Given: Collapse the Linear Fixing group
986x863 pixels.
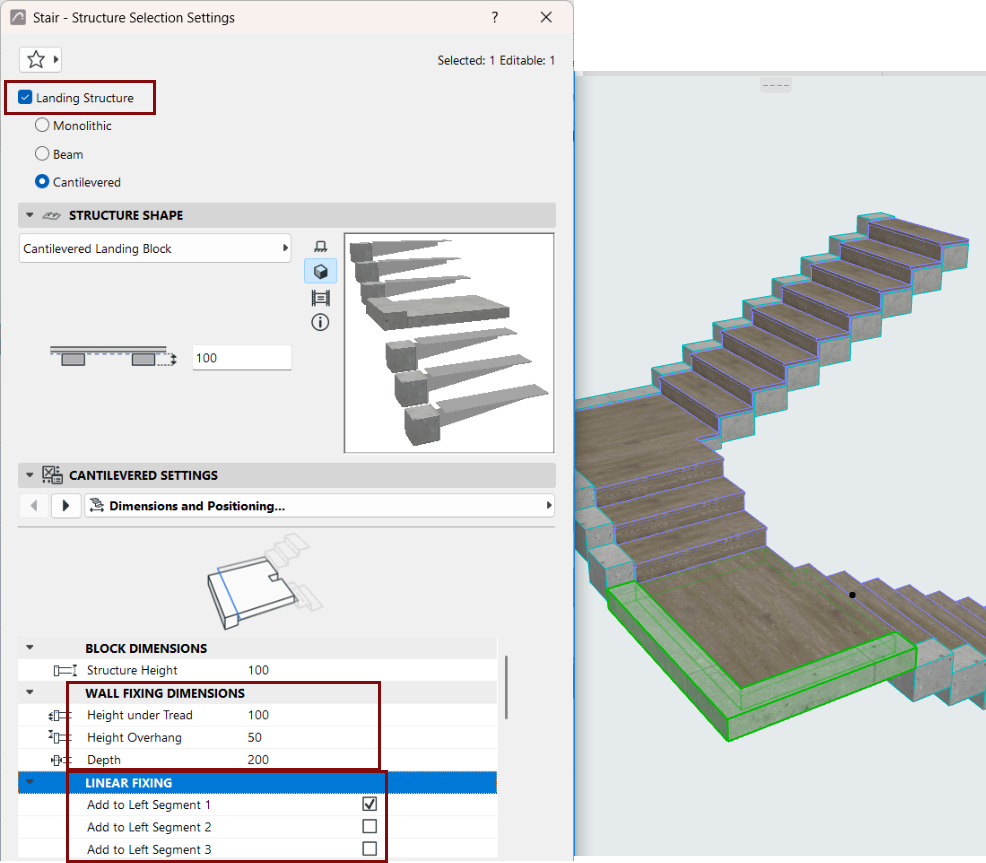Looking at the screenshot, I should [30, 782].
